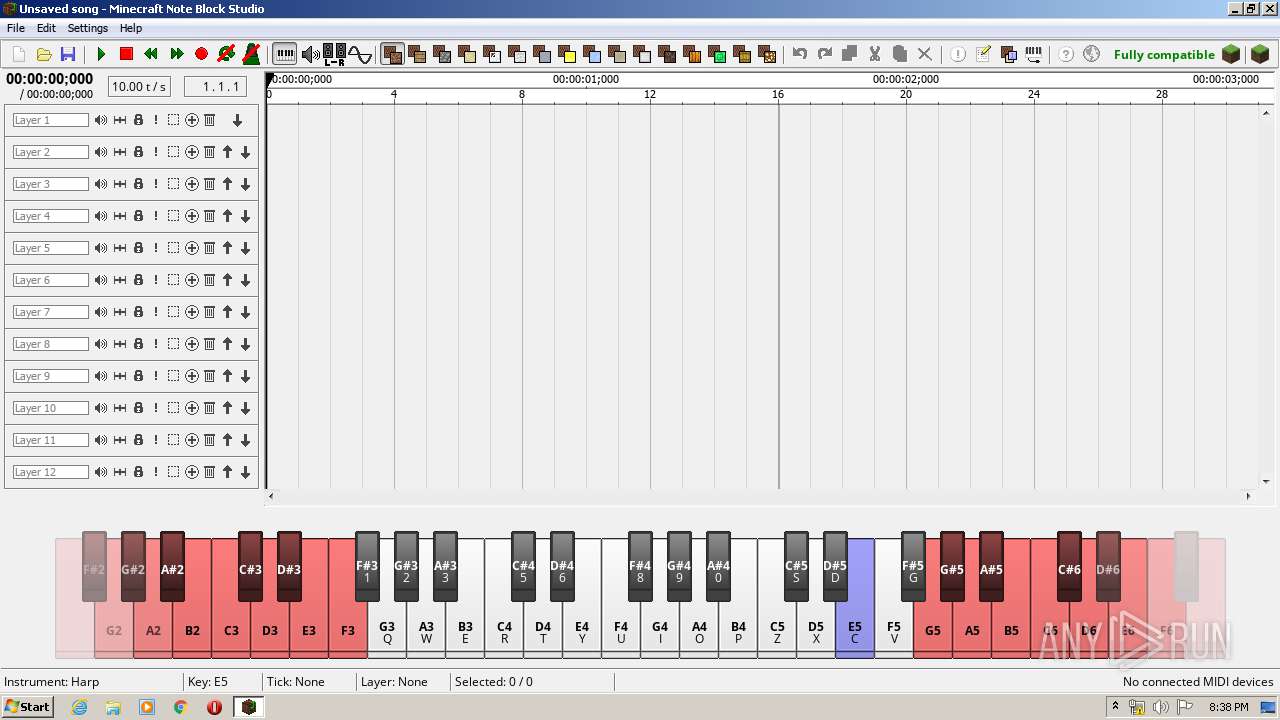Viewport: 1280px width, 720px height.
Task: Click the grass block icon beside Fully compatible
Action: tap(1232, 54)
